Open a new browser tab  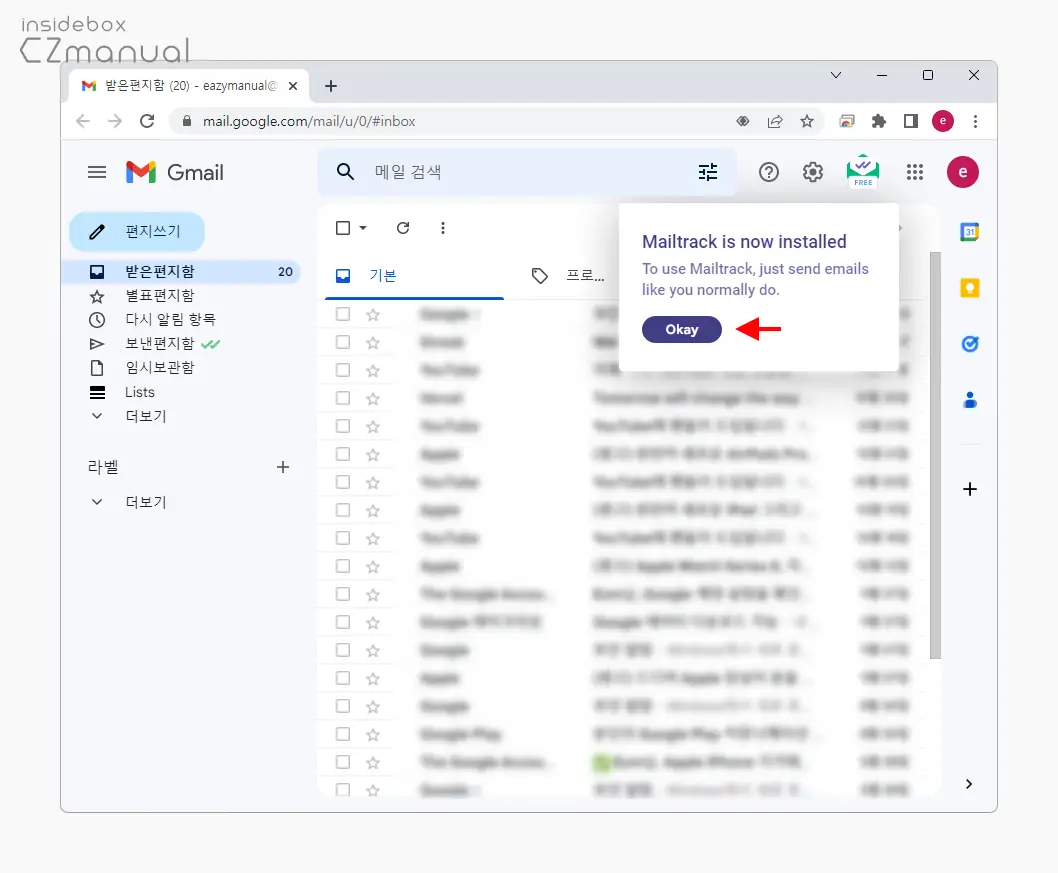tap(331, 86)
